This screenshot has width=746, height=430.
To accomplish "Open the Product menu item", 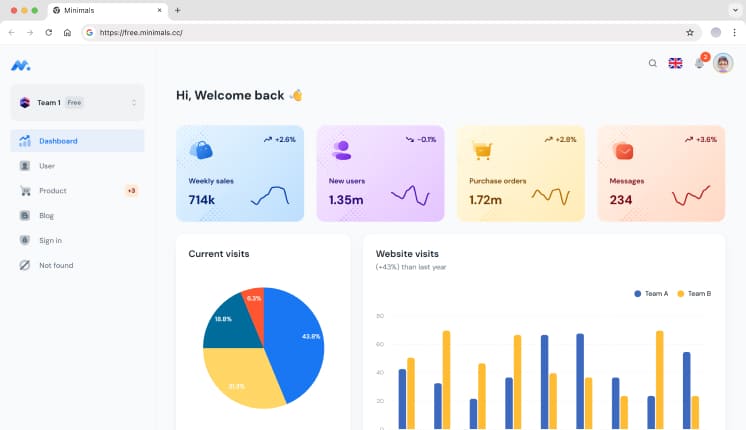I will (x=78, y=191).
